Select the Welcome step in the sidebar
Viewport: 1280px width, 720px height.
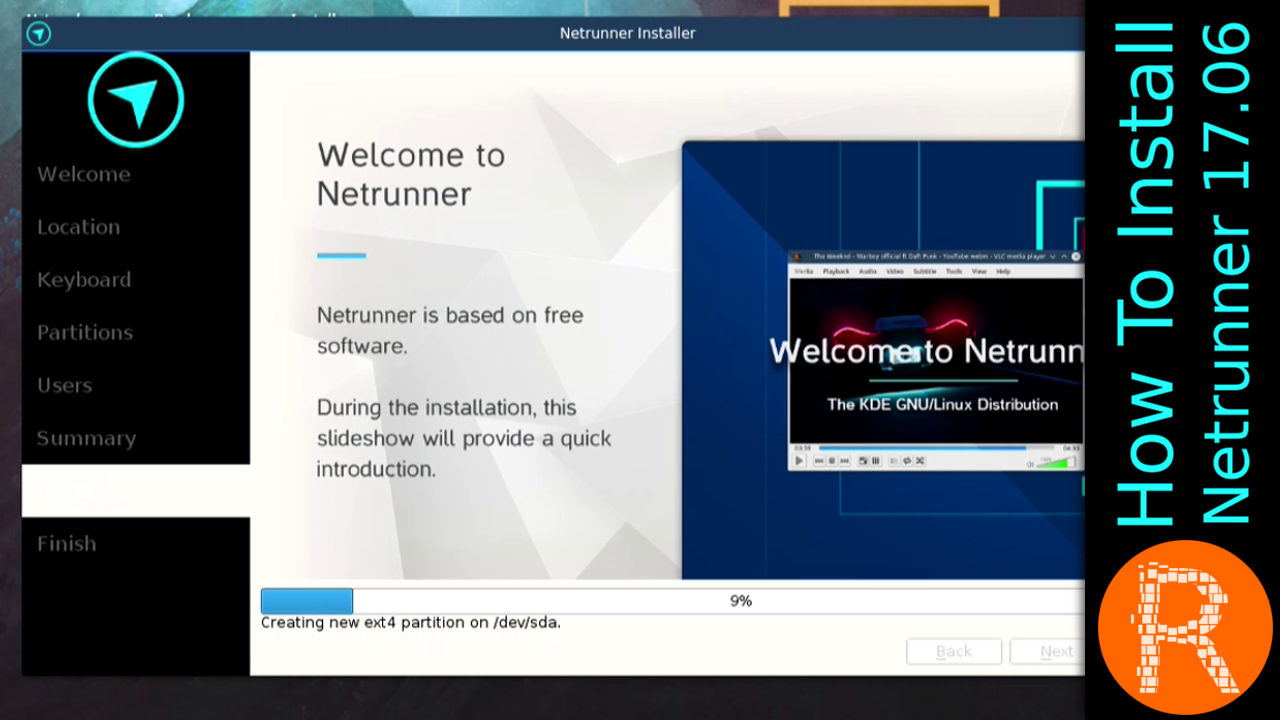coord(84,174)
